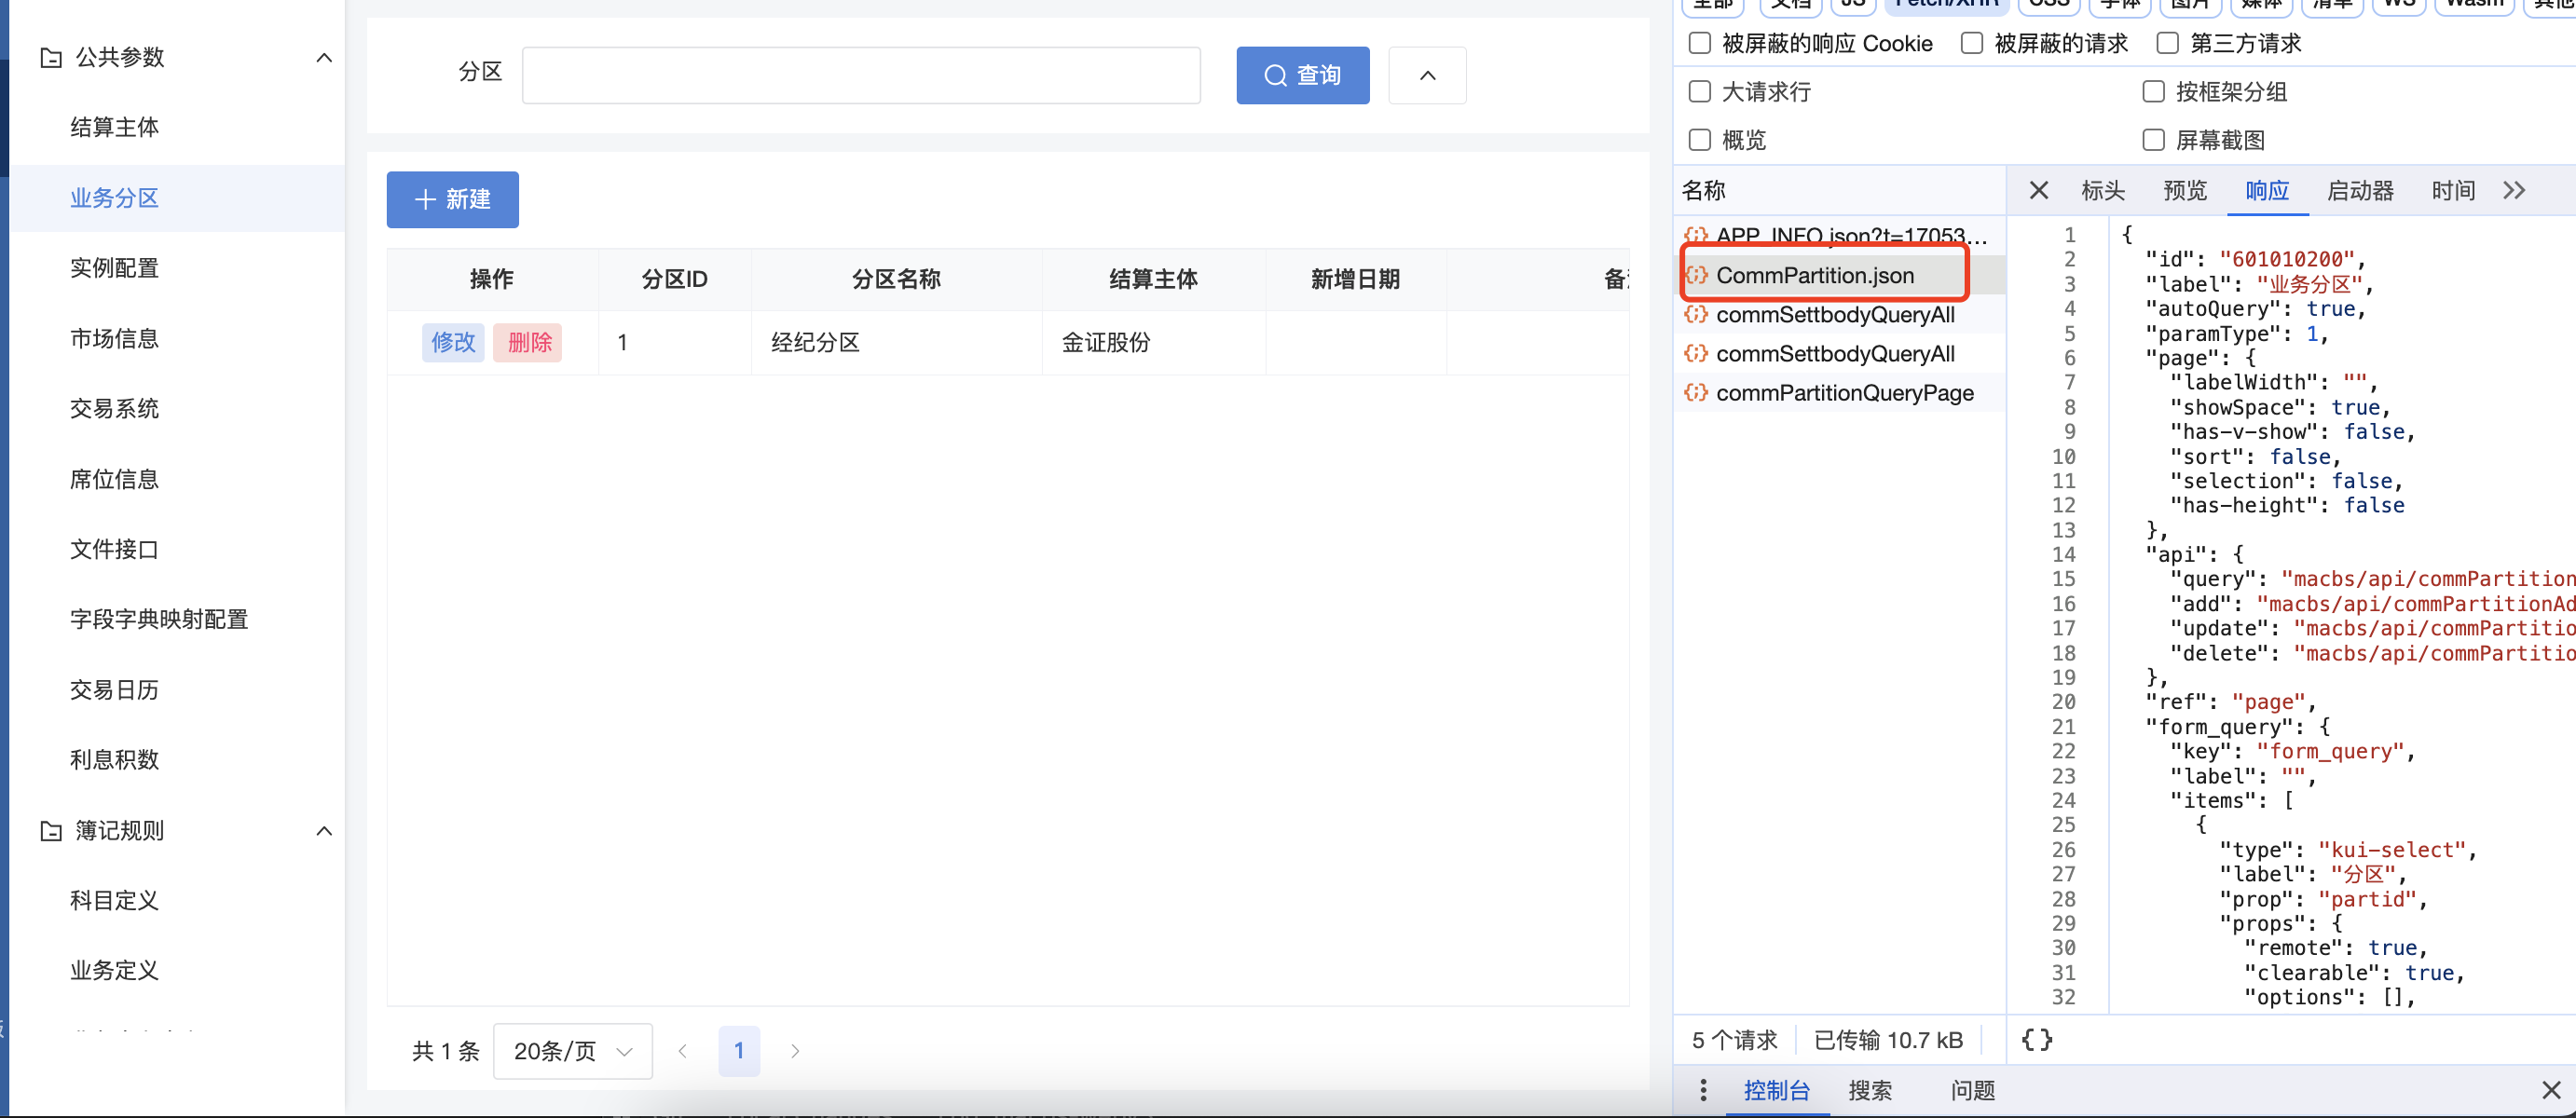Collapse the query form with chevron button

tap(1427, 75)
